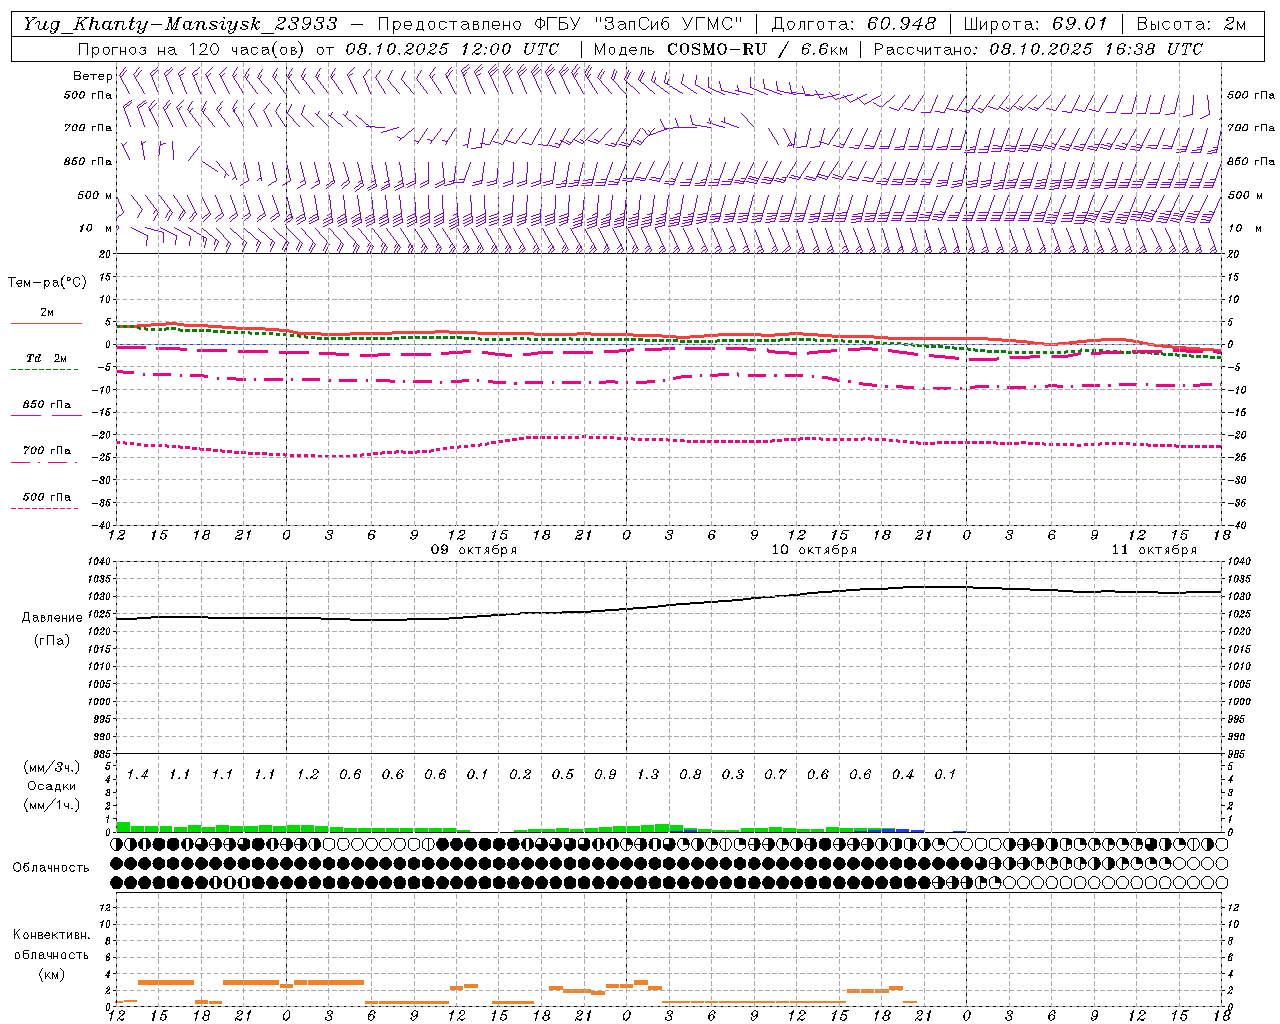The width and height of the screenshot is (1280, 1024).
Task: Click the Конвективн. облачность (км) label
Action: point(51,954)
